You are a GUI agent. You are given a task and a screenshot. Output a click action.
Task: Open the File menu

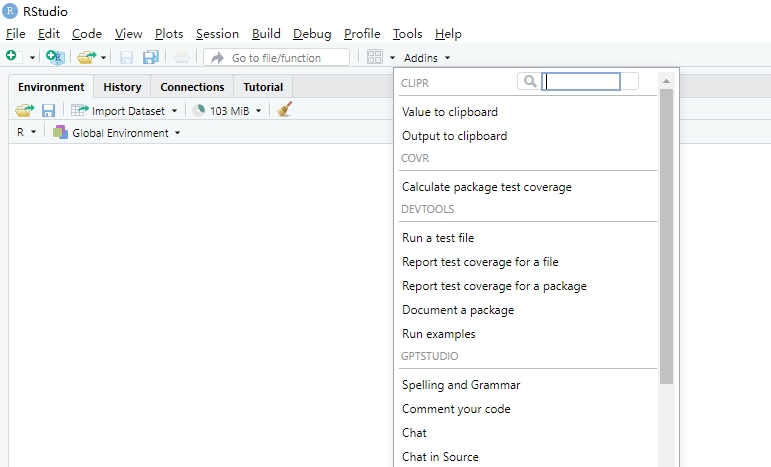coord(16,34)
